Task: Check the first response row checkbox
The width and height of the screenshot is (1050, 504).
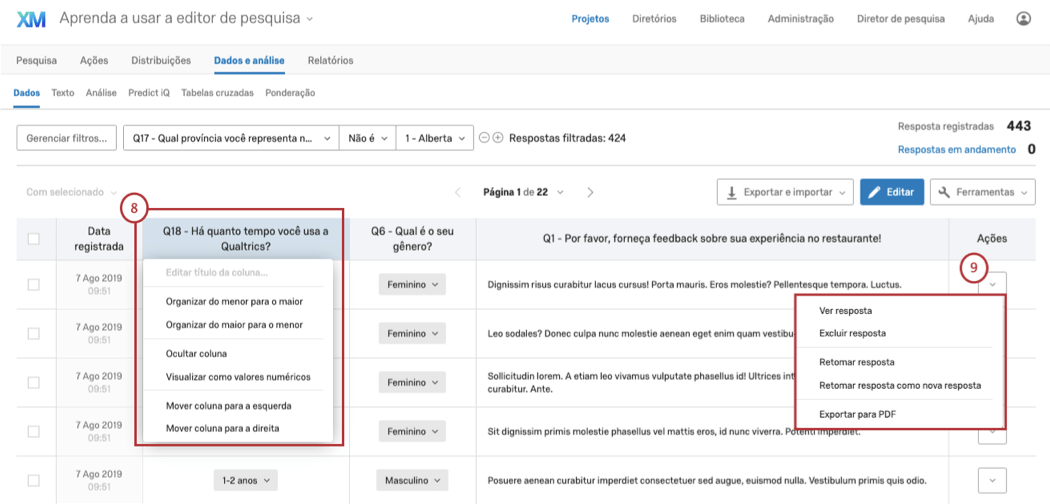Action: point(34,285)
